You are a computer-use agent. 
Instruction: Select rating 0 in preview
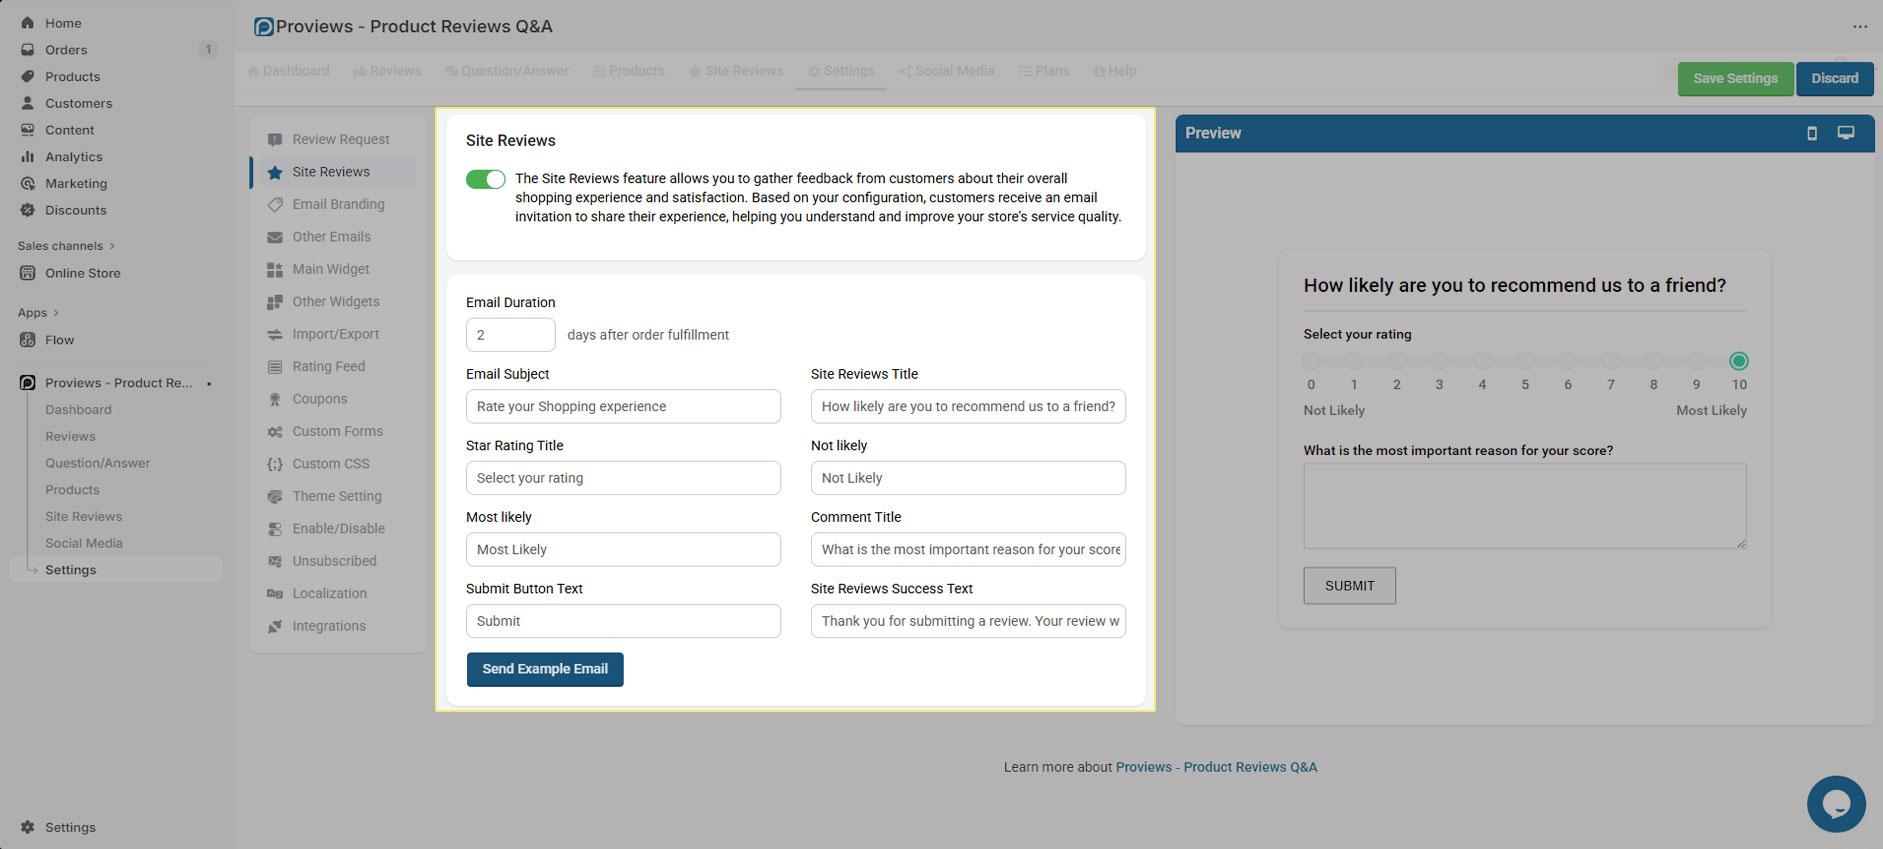1311,361
